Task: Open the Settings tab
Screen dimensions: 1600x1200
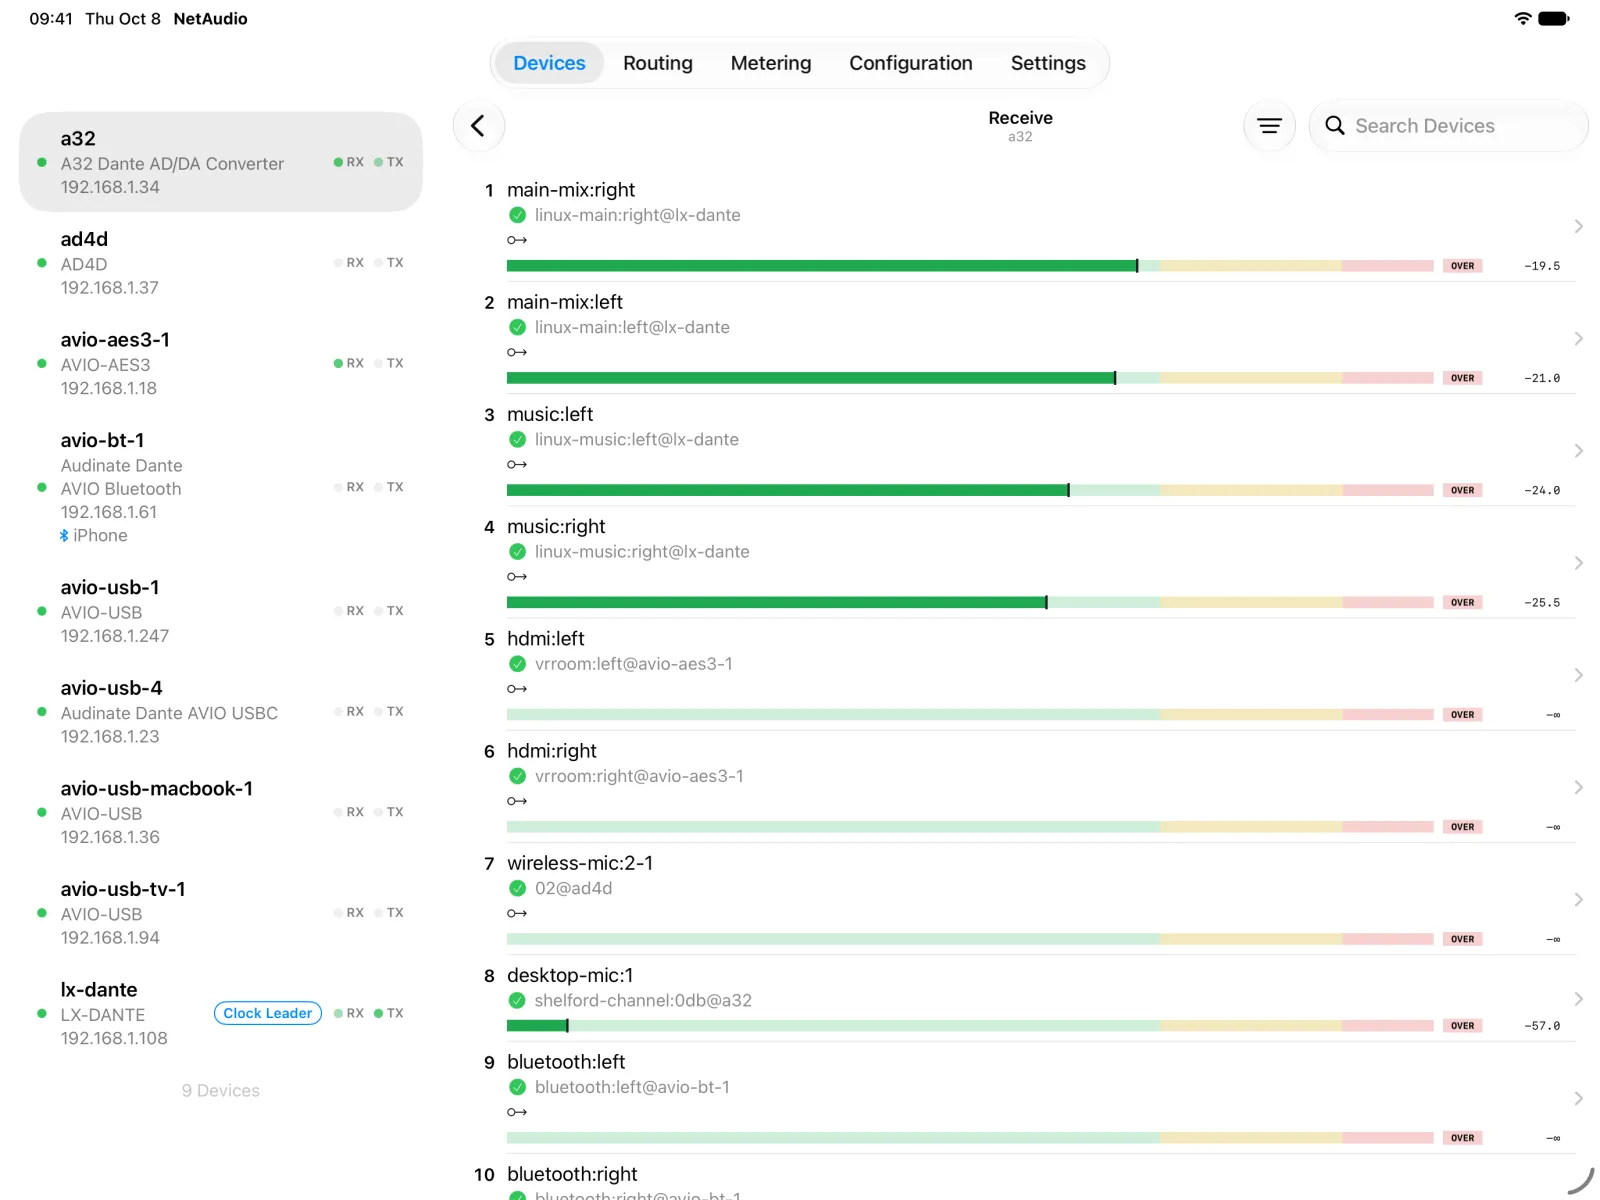Action: (x=1048, y=63)
